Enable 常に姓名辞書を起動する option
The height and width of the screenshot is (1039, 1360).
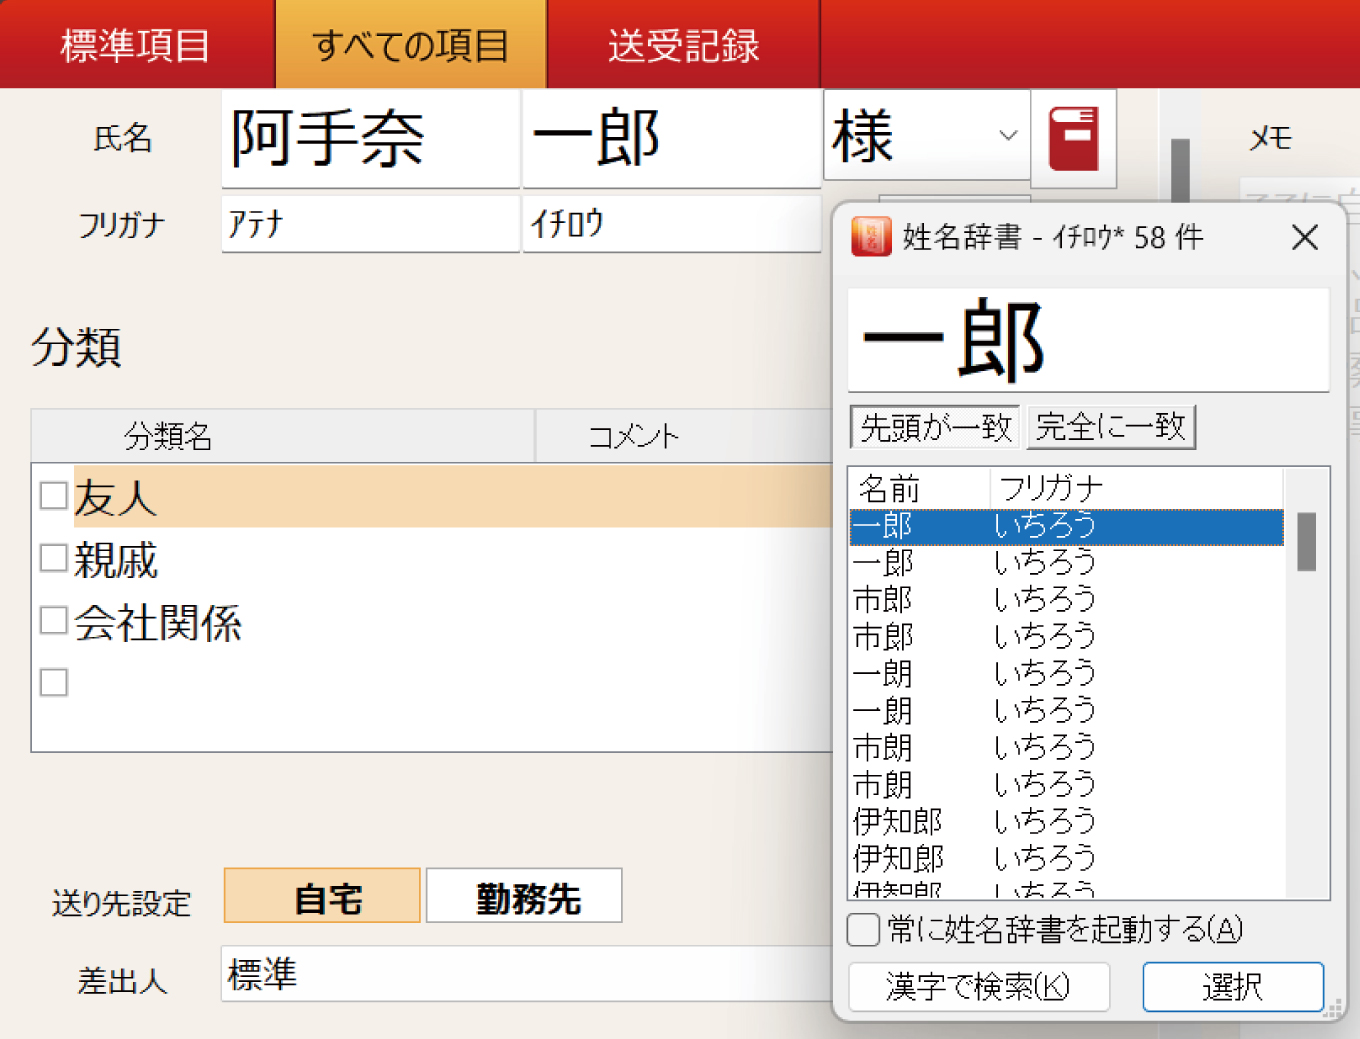click(862, 930)
